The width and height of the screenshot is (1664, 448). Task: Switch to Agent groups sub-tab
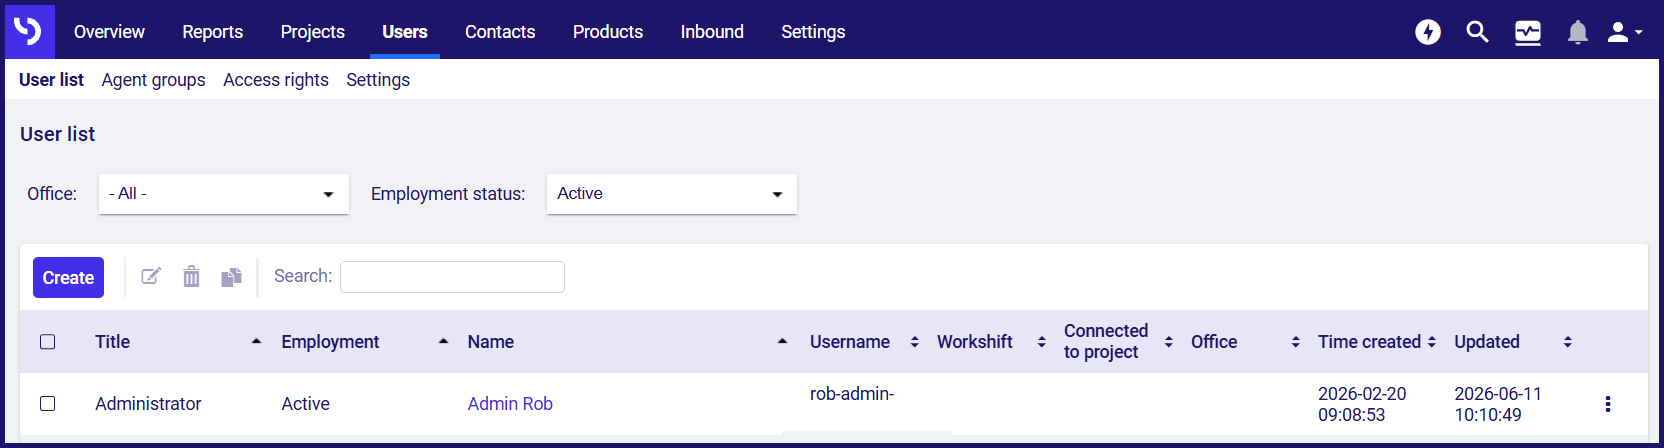(x=153, y=80)
